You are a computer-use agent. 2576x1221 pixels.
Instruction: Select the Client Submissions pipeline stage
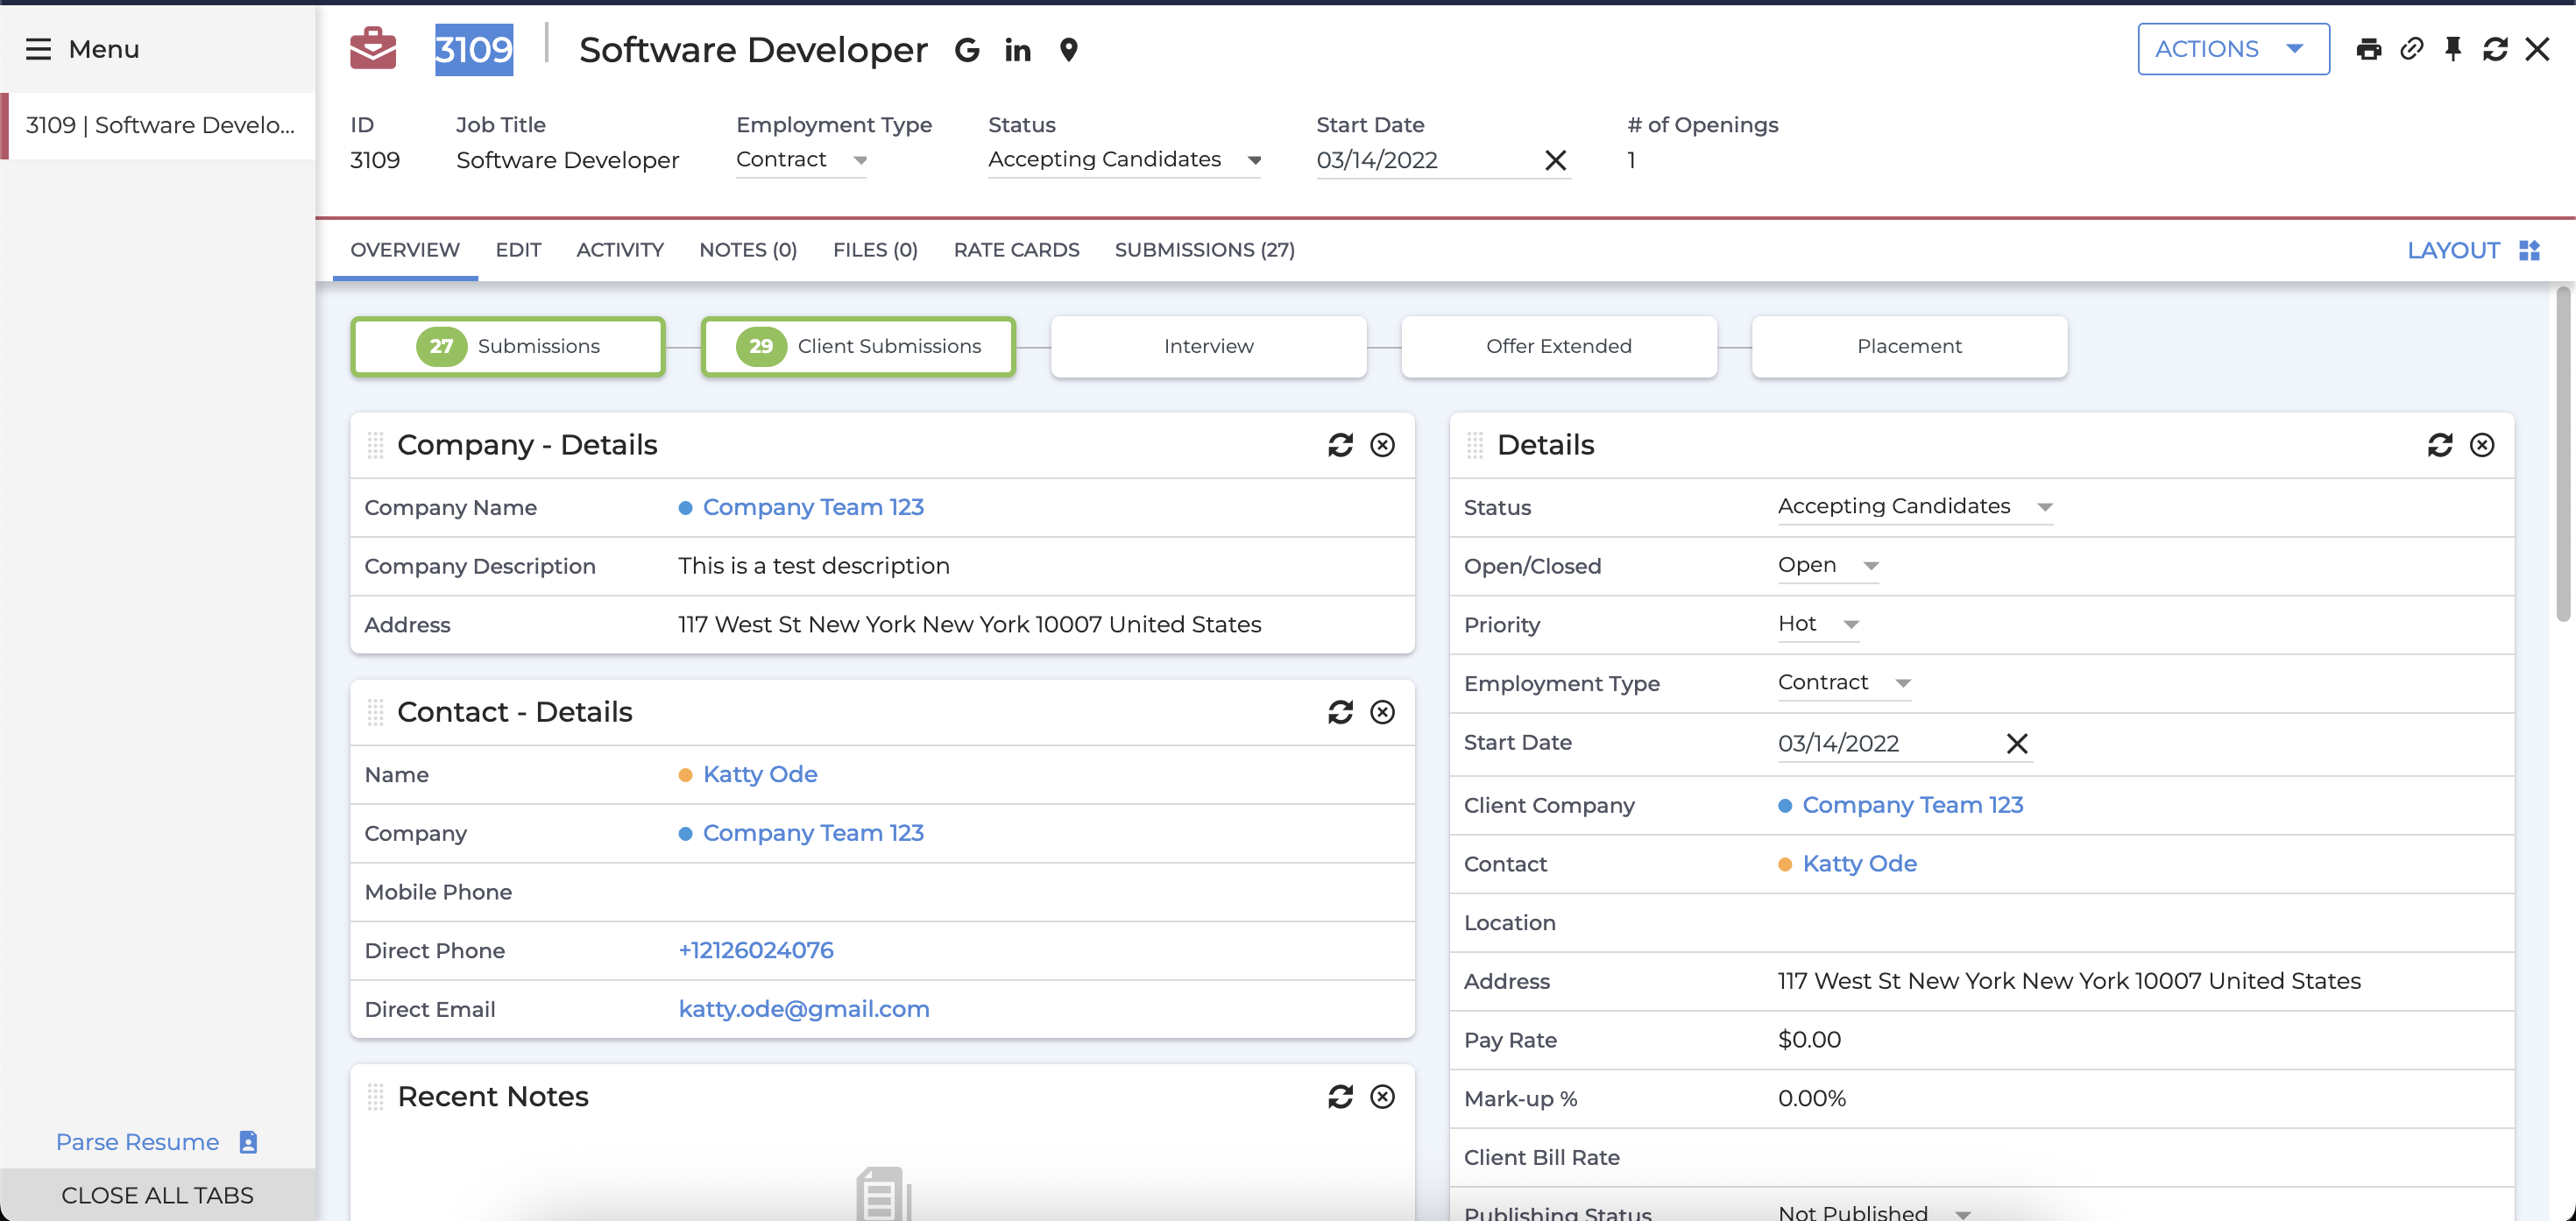(x=858, y=346)
